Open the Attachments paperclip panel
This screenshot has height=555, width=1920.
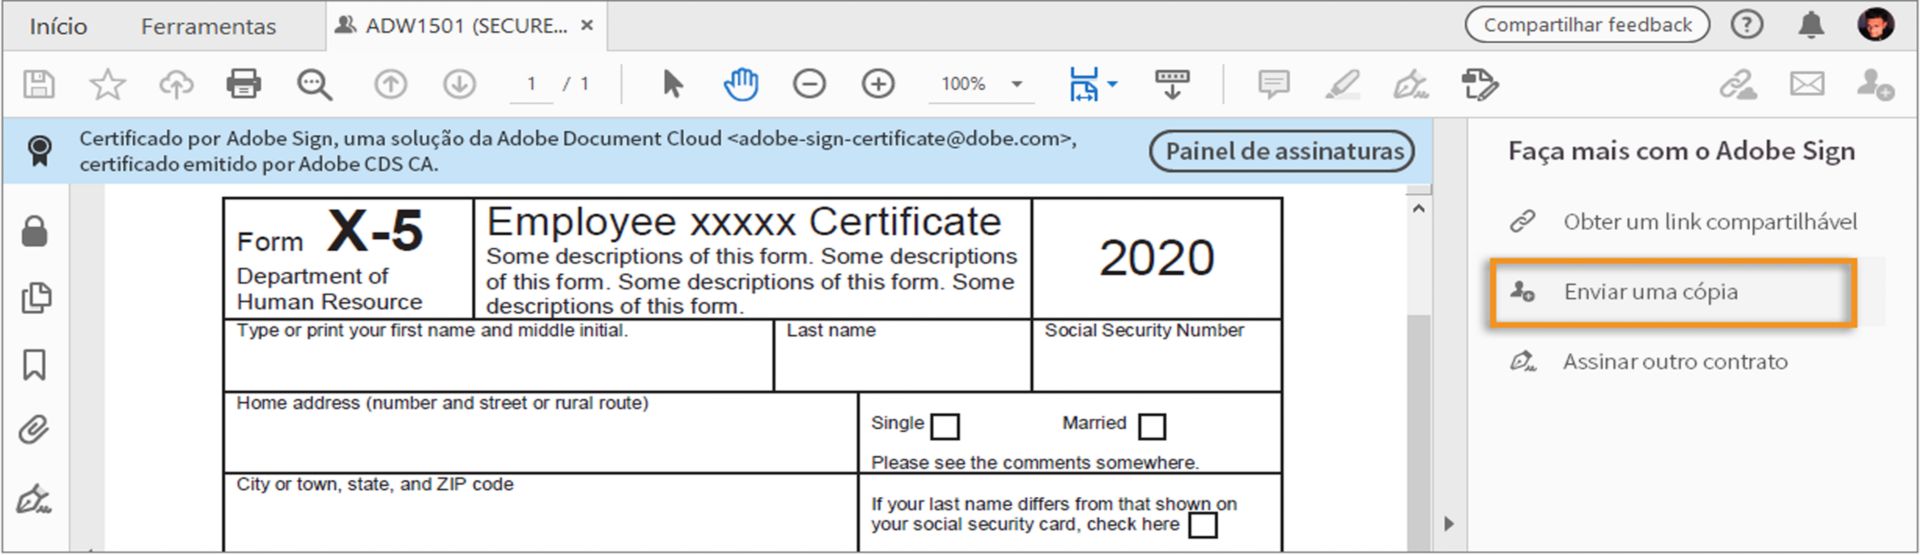coord(34,431)
